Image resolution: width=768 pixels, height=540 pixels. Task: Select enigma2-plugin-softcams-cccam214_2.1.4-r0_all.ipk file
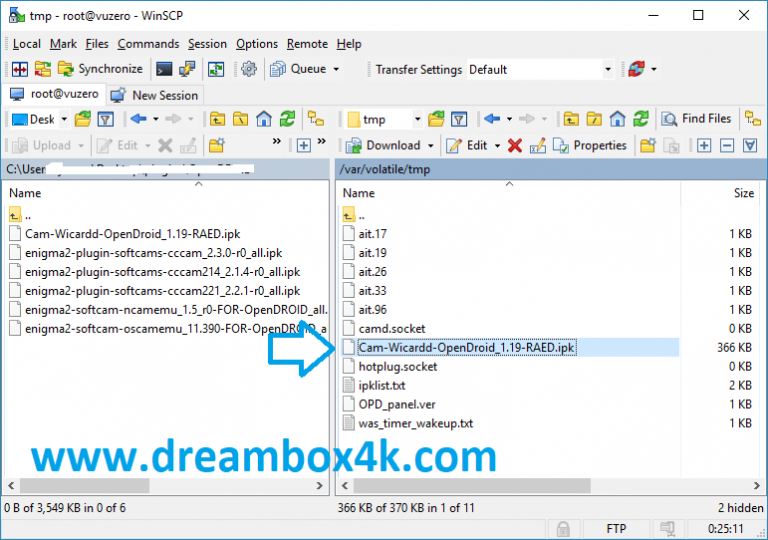click(x=163, y=272)
